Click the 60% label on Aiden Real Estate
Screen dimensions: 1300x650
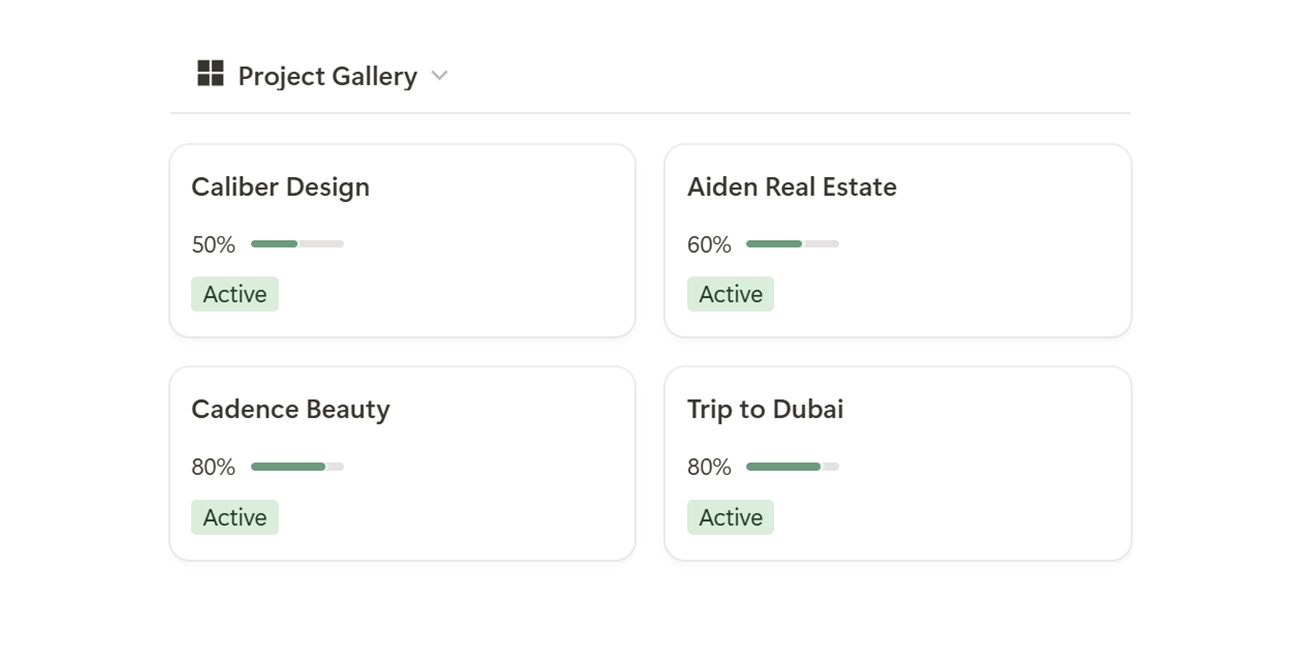(x=709, y=245)
